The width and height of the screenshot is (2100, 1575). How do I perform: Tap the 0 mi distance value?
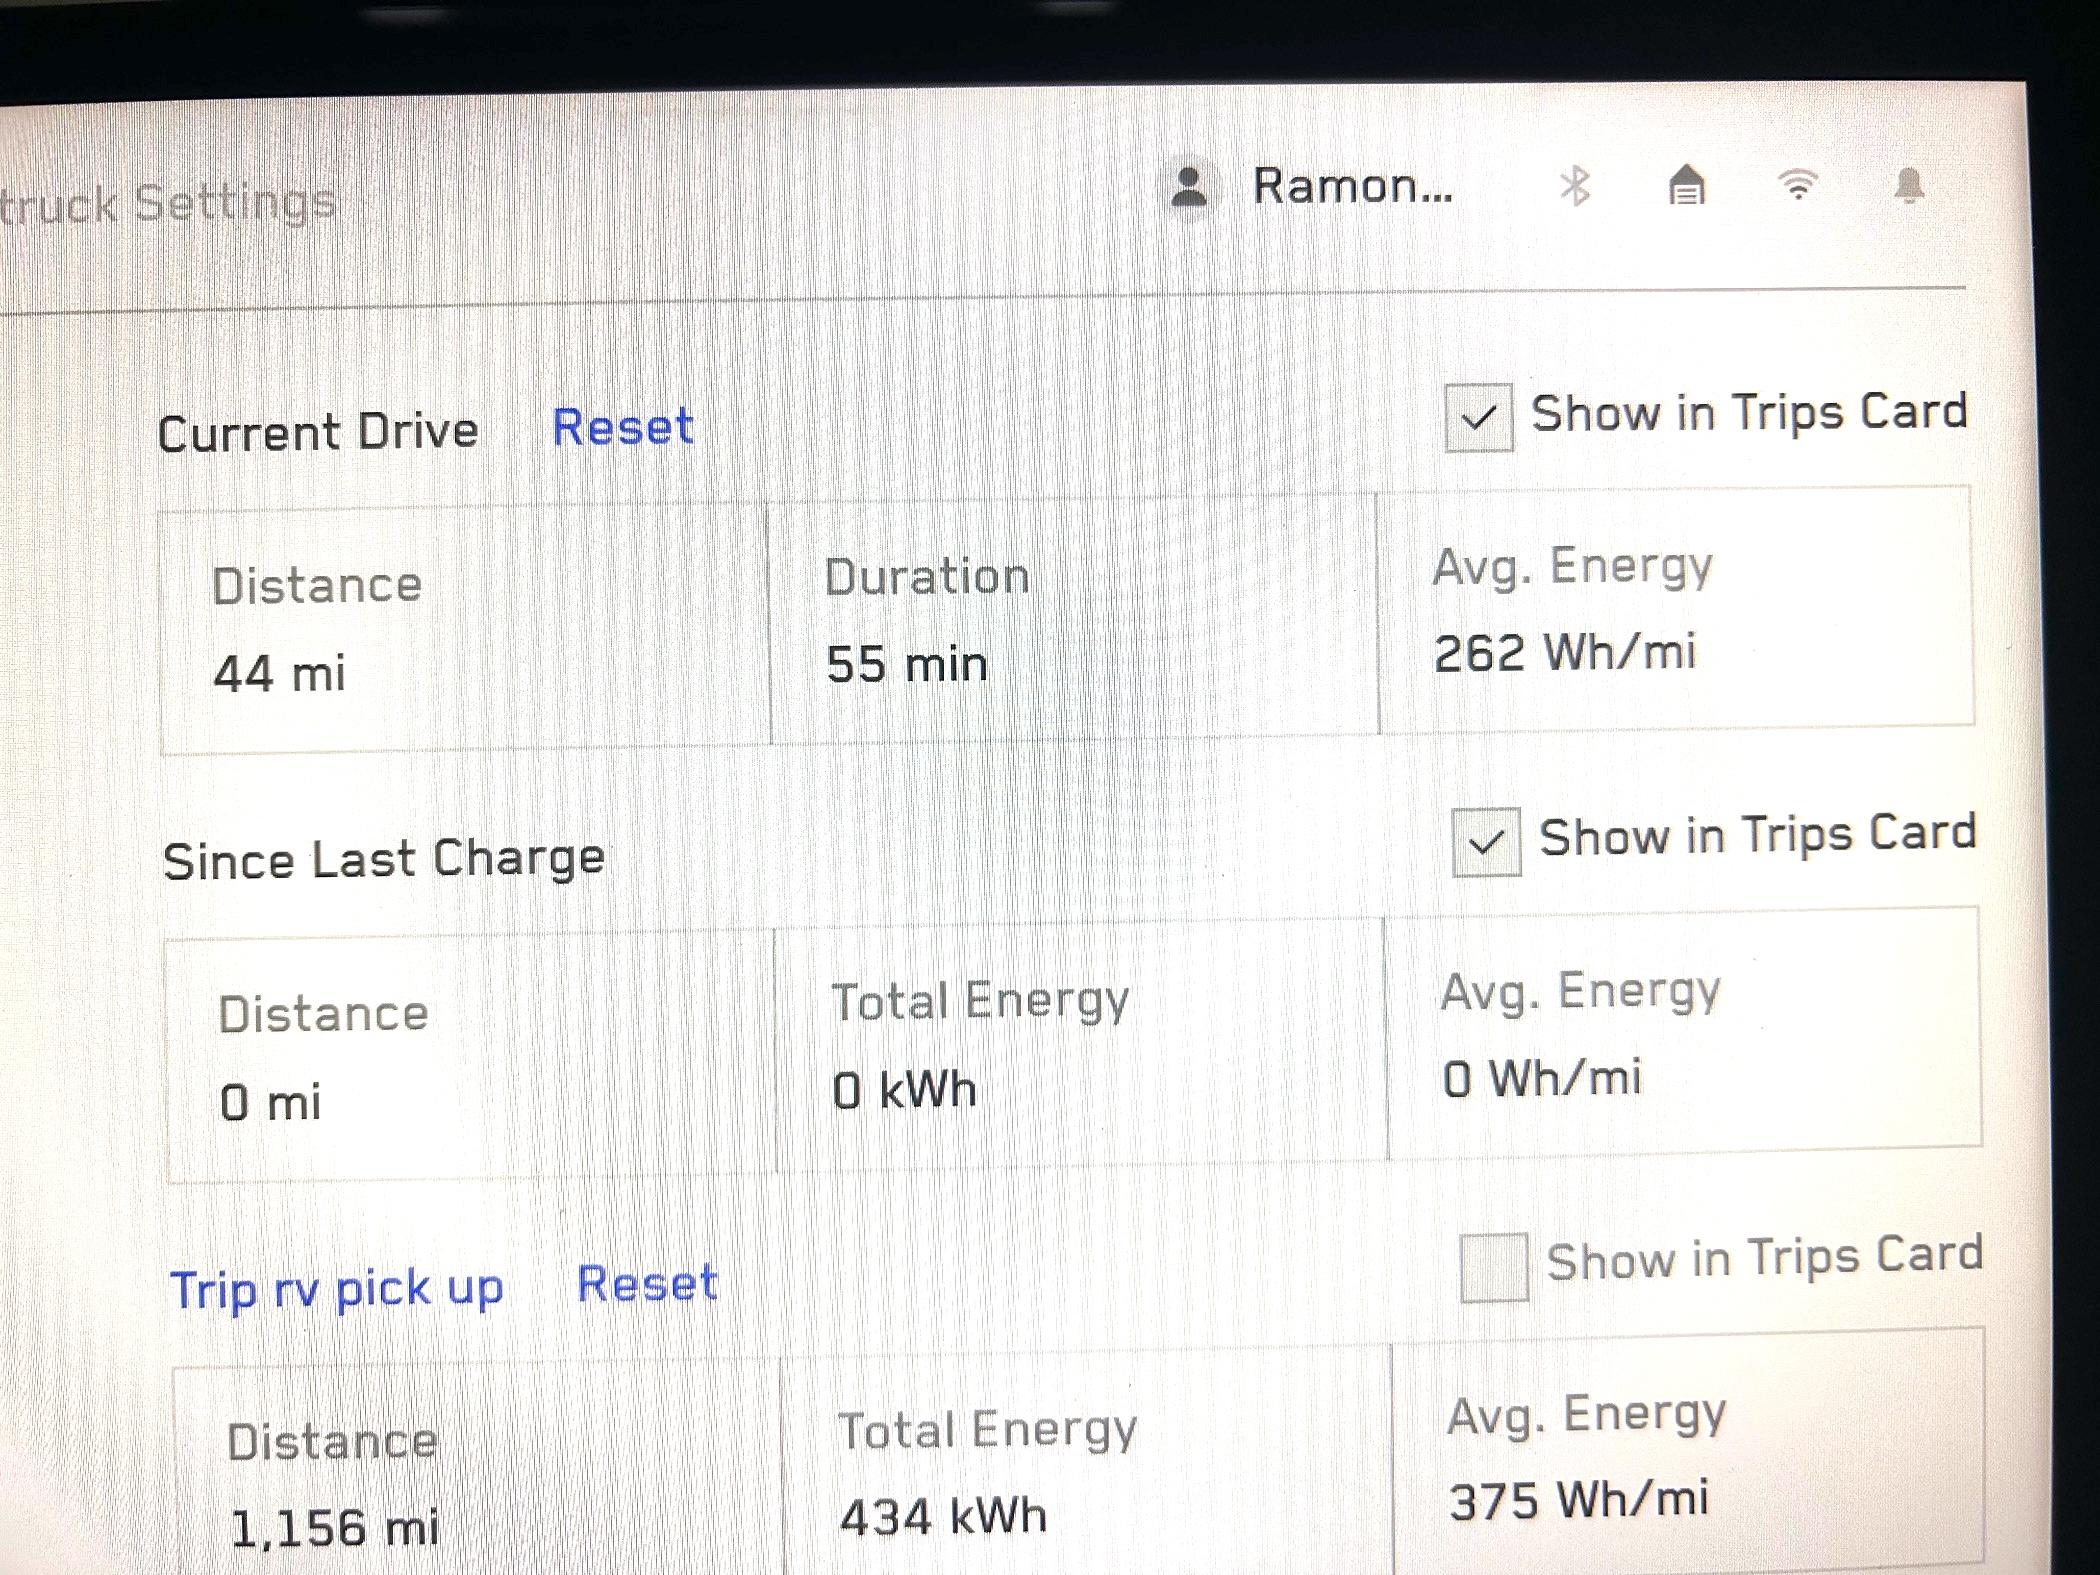[x=270, y=1102]
